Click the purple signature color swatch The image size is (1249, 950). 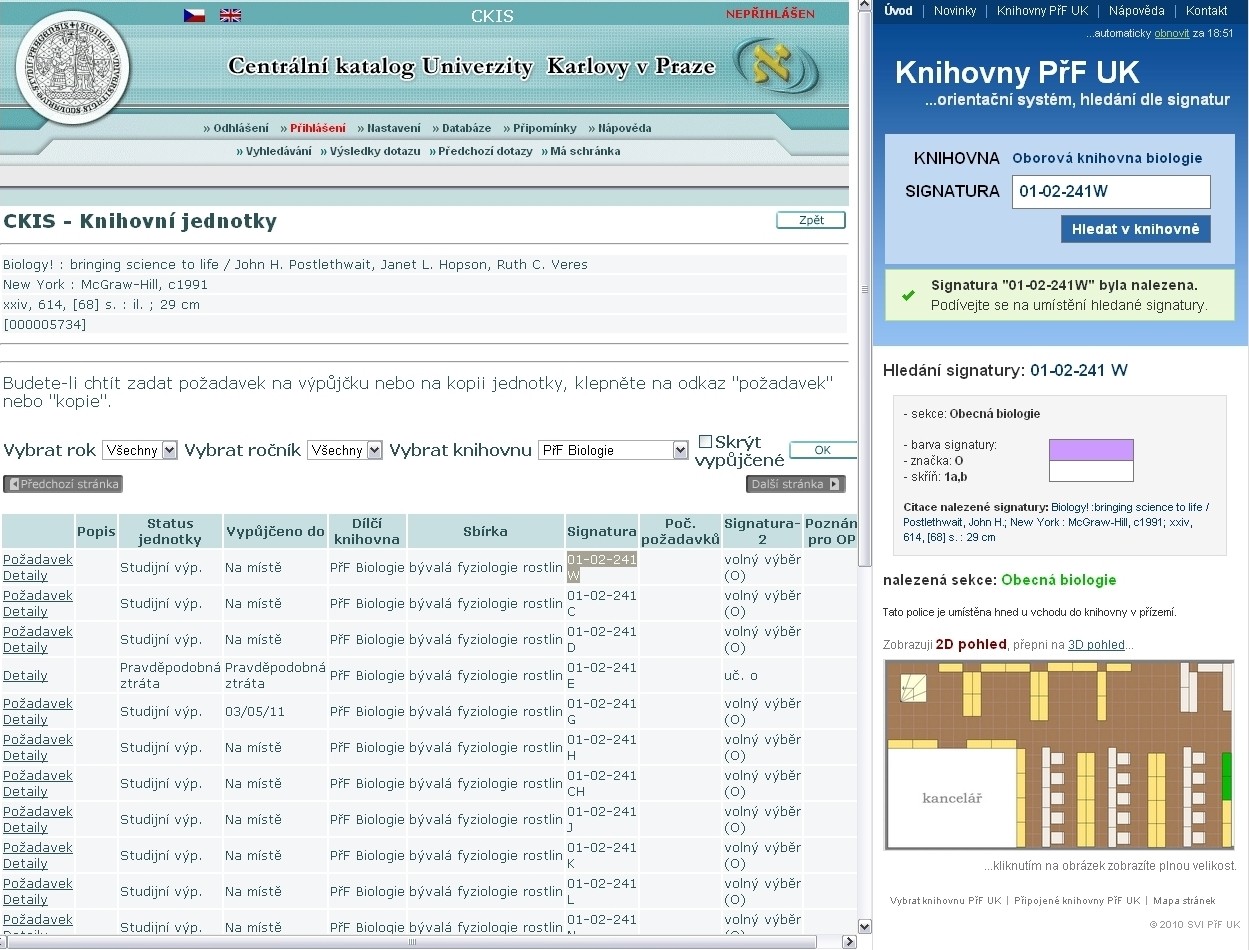pyautogui.click(x=1091, y=450)
